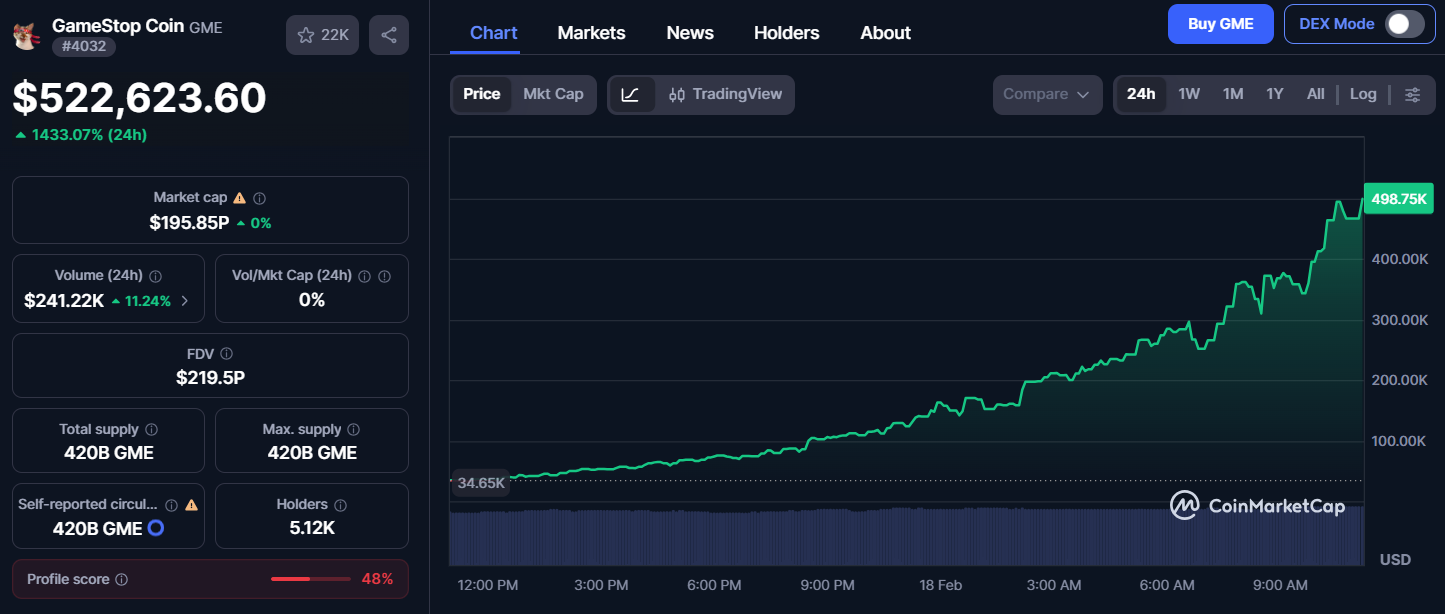Click the GameStop Coin logo icon
This screenshot has width=1445, height=614.
[x=26, y=36]
